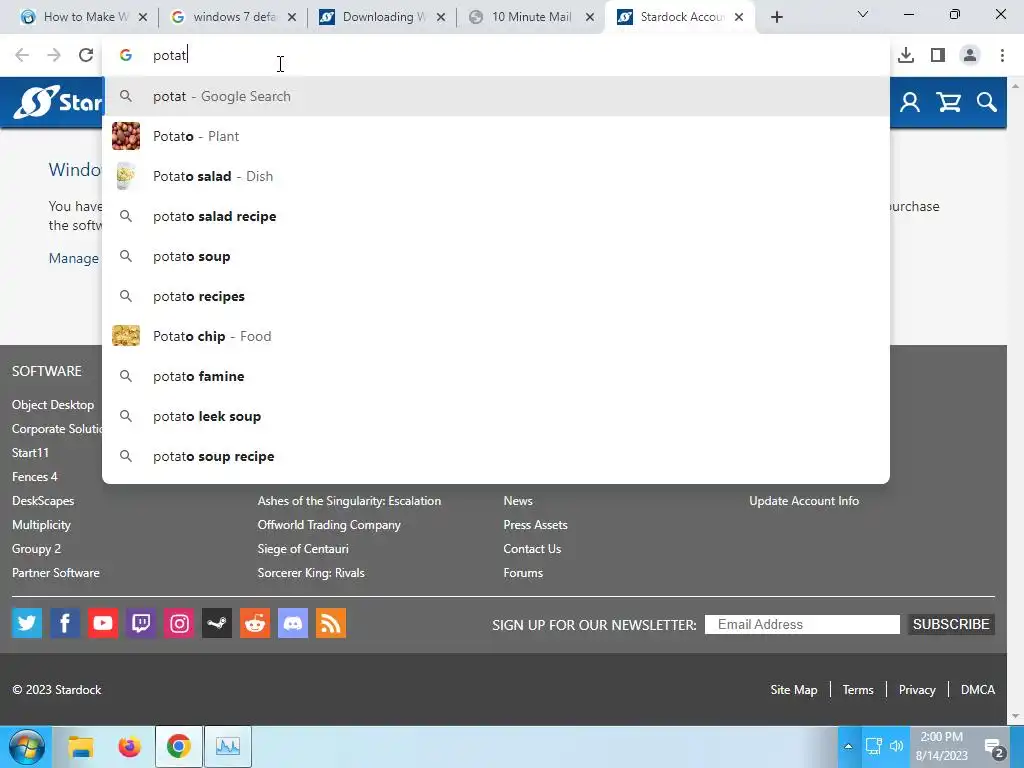
Task: Select the 'potato soup' suggestion
Action: [x=496, y=256]
